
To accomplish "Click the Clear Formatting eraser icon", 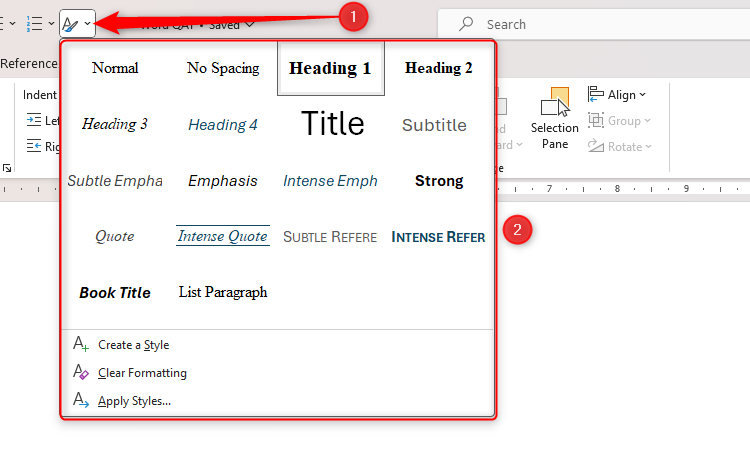I will tap(80, 372).
